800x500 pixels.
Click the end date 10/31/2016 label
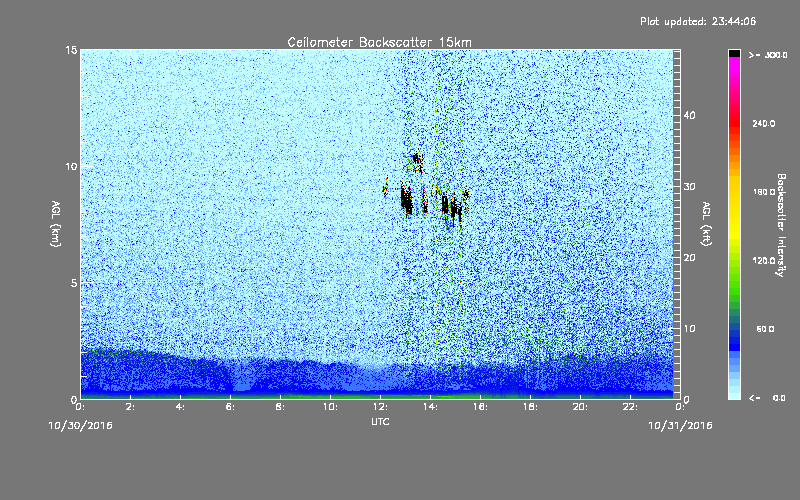pos(680,426)
